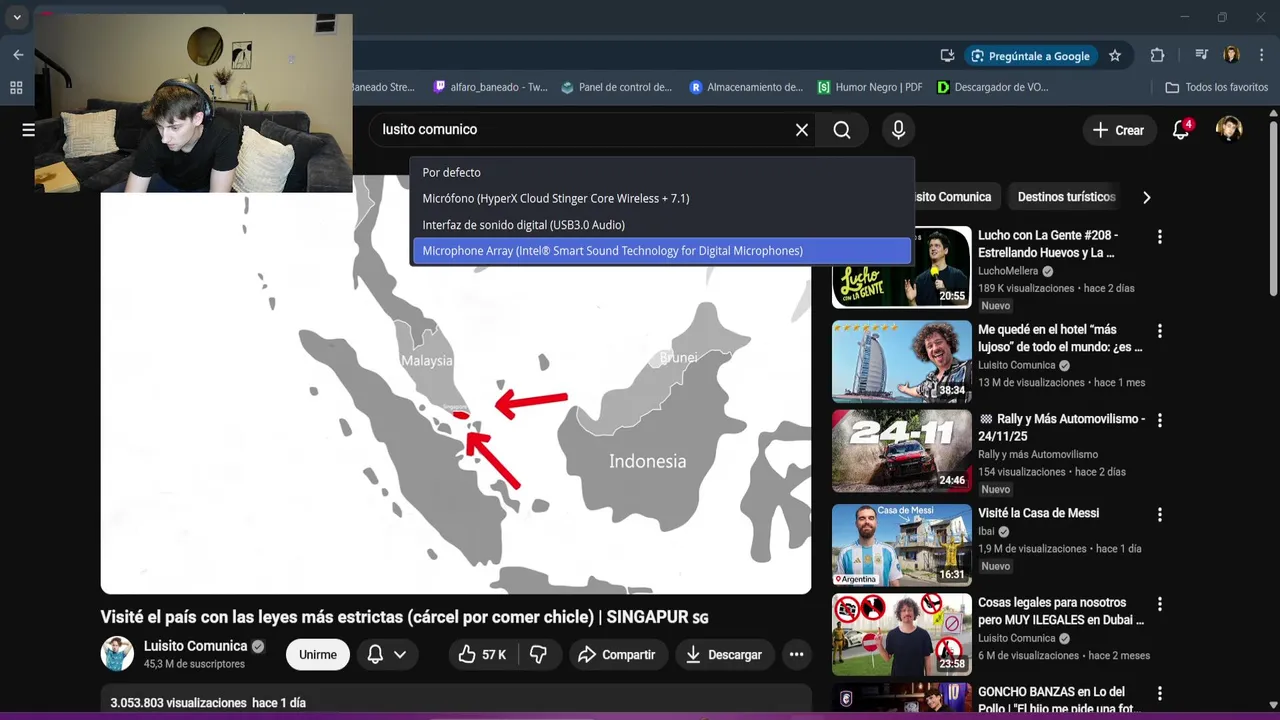Open the Burj Al Arab hotel video thumbnail
The height and width of the screenshot is (720, 1280).
click(x=902, y=361)
